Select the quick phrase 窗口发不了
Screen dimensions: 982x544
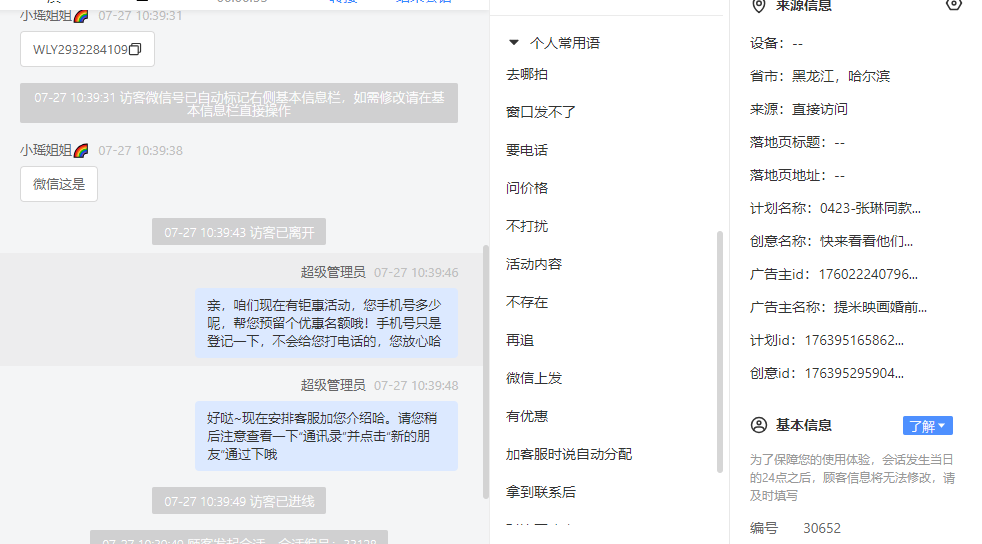[x=540, y=112]
